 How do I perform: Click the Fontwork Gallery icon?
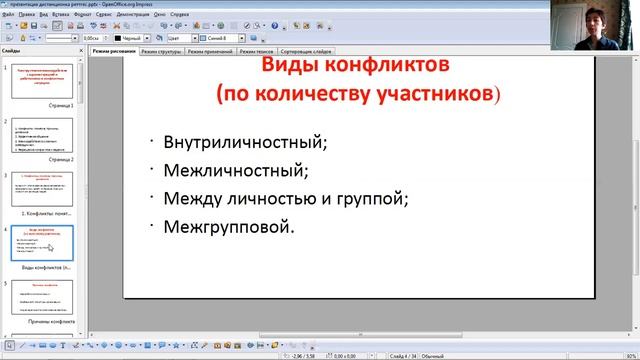(217, 345)
